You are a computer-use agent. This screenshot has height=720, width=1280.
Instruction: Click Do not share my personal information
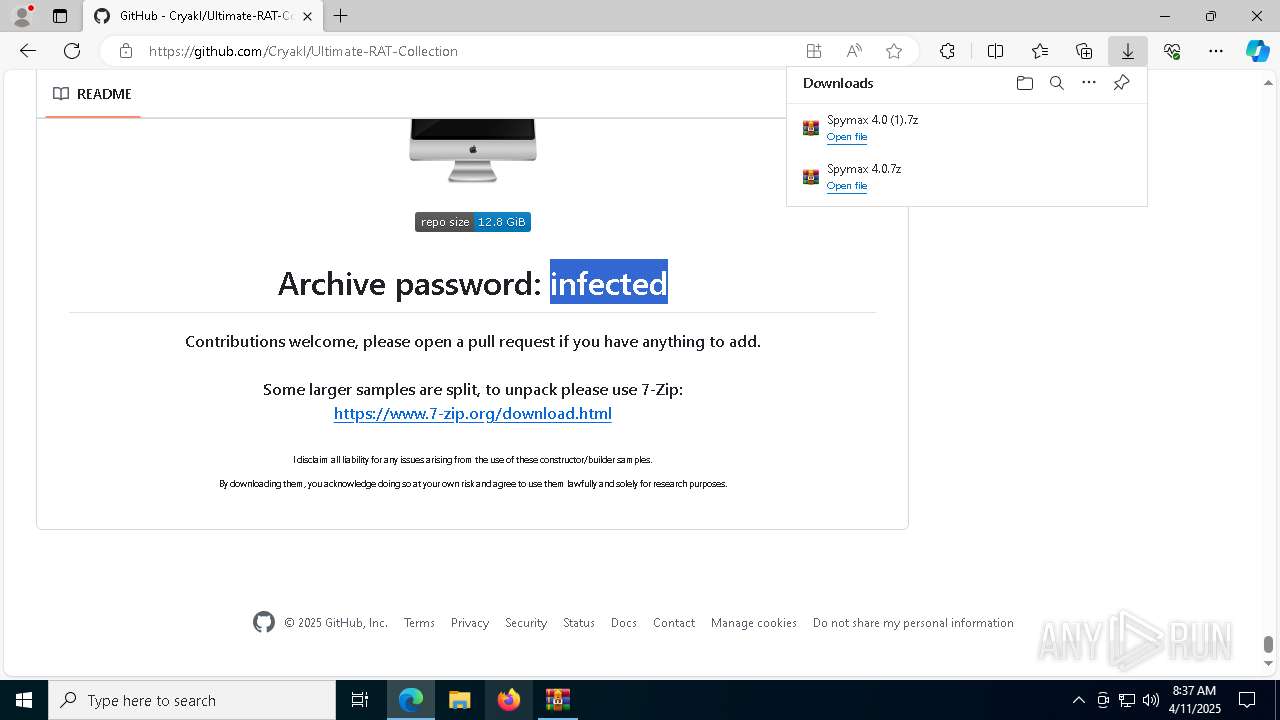[913, 622]
